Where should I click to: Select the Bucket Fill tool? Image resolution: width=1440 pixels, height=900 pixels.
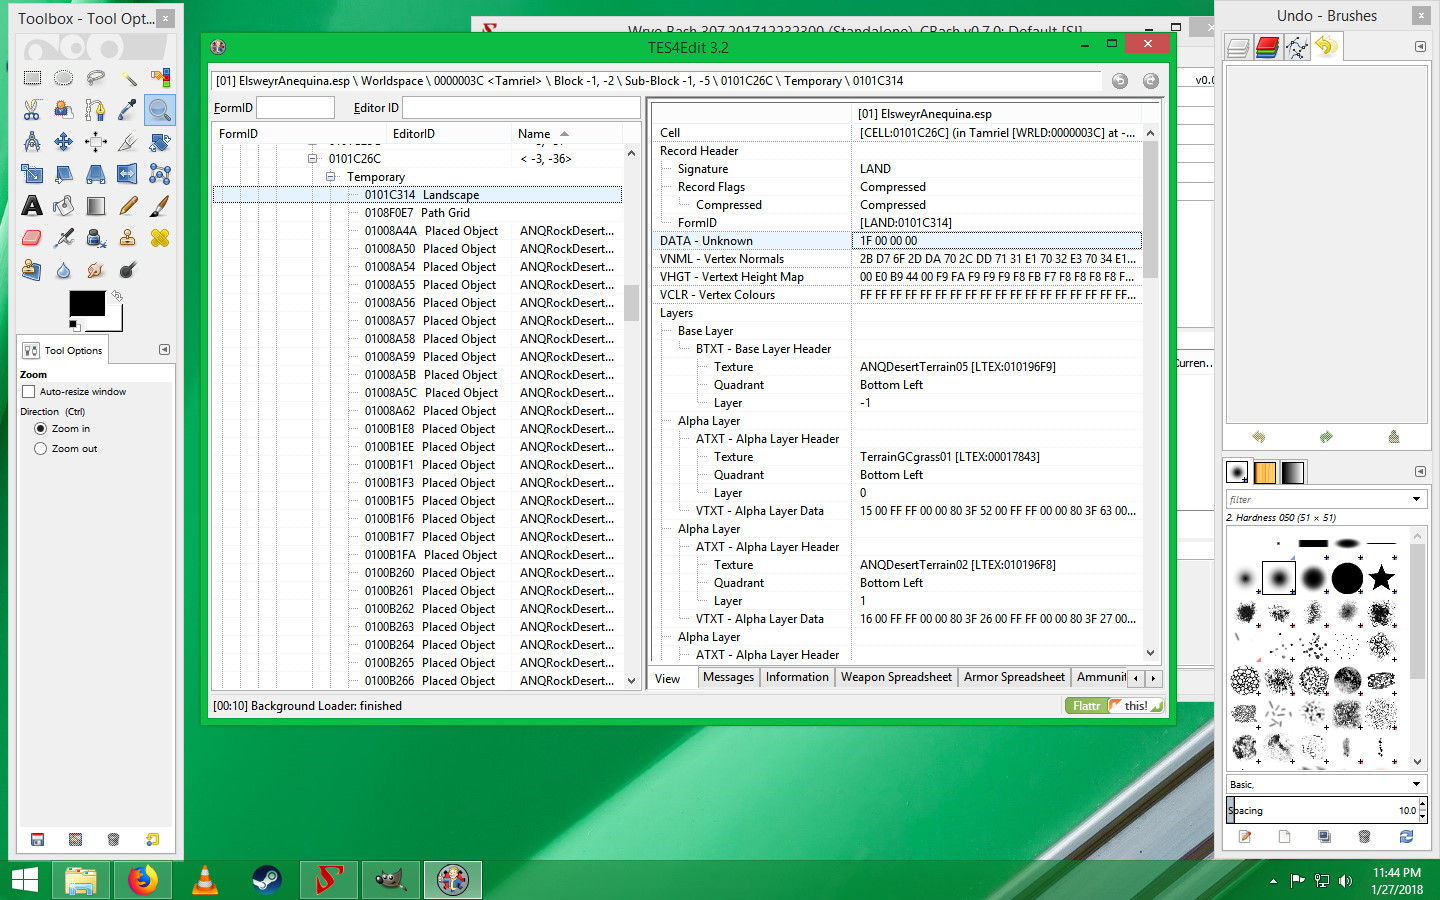[64, 206]
